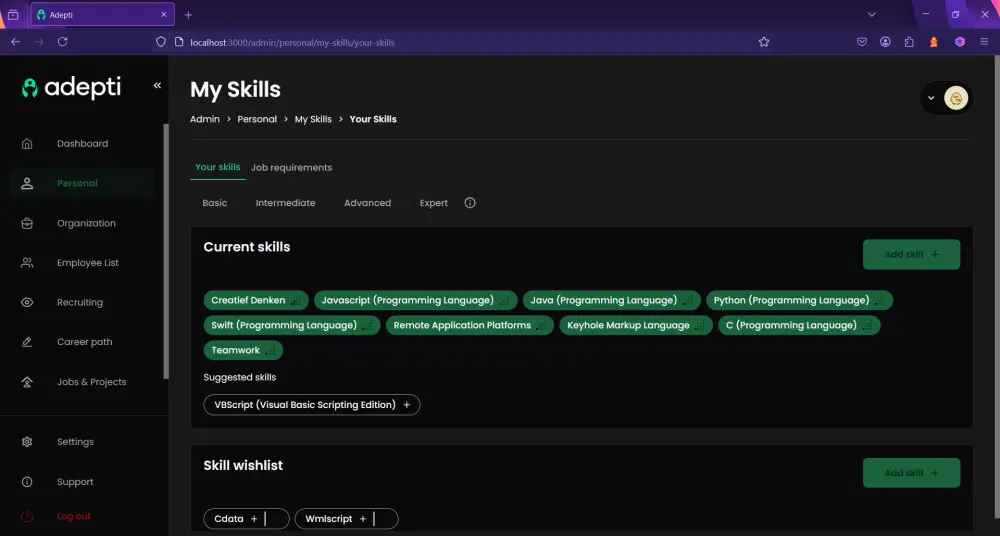The height and width of the screenshot is (536, 1000).
Task: Click the adepti logo
Action: coord(71,87)
